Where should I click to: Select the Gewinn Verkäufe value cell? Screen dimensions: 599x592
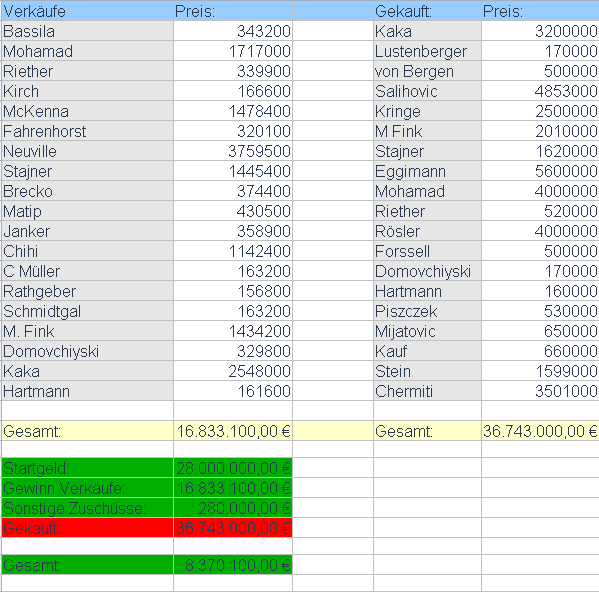pyautogui.click(x=233, y=488)
